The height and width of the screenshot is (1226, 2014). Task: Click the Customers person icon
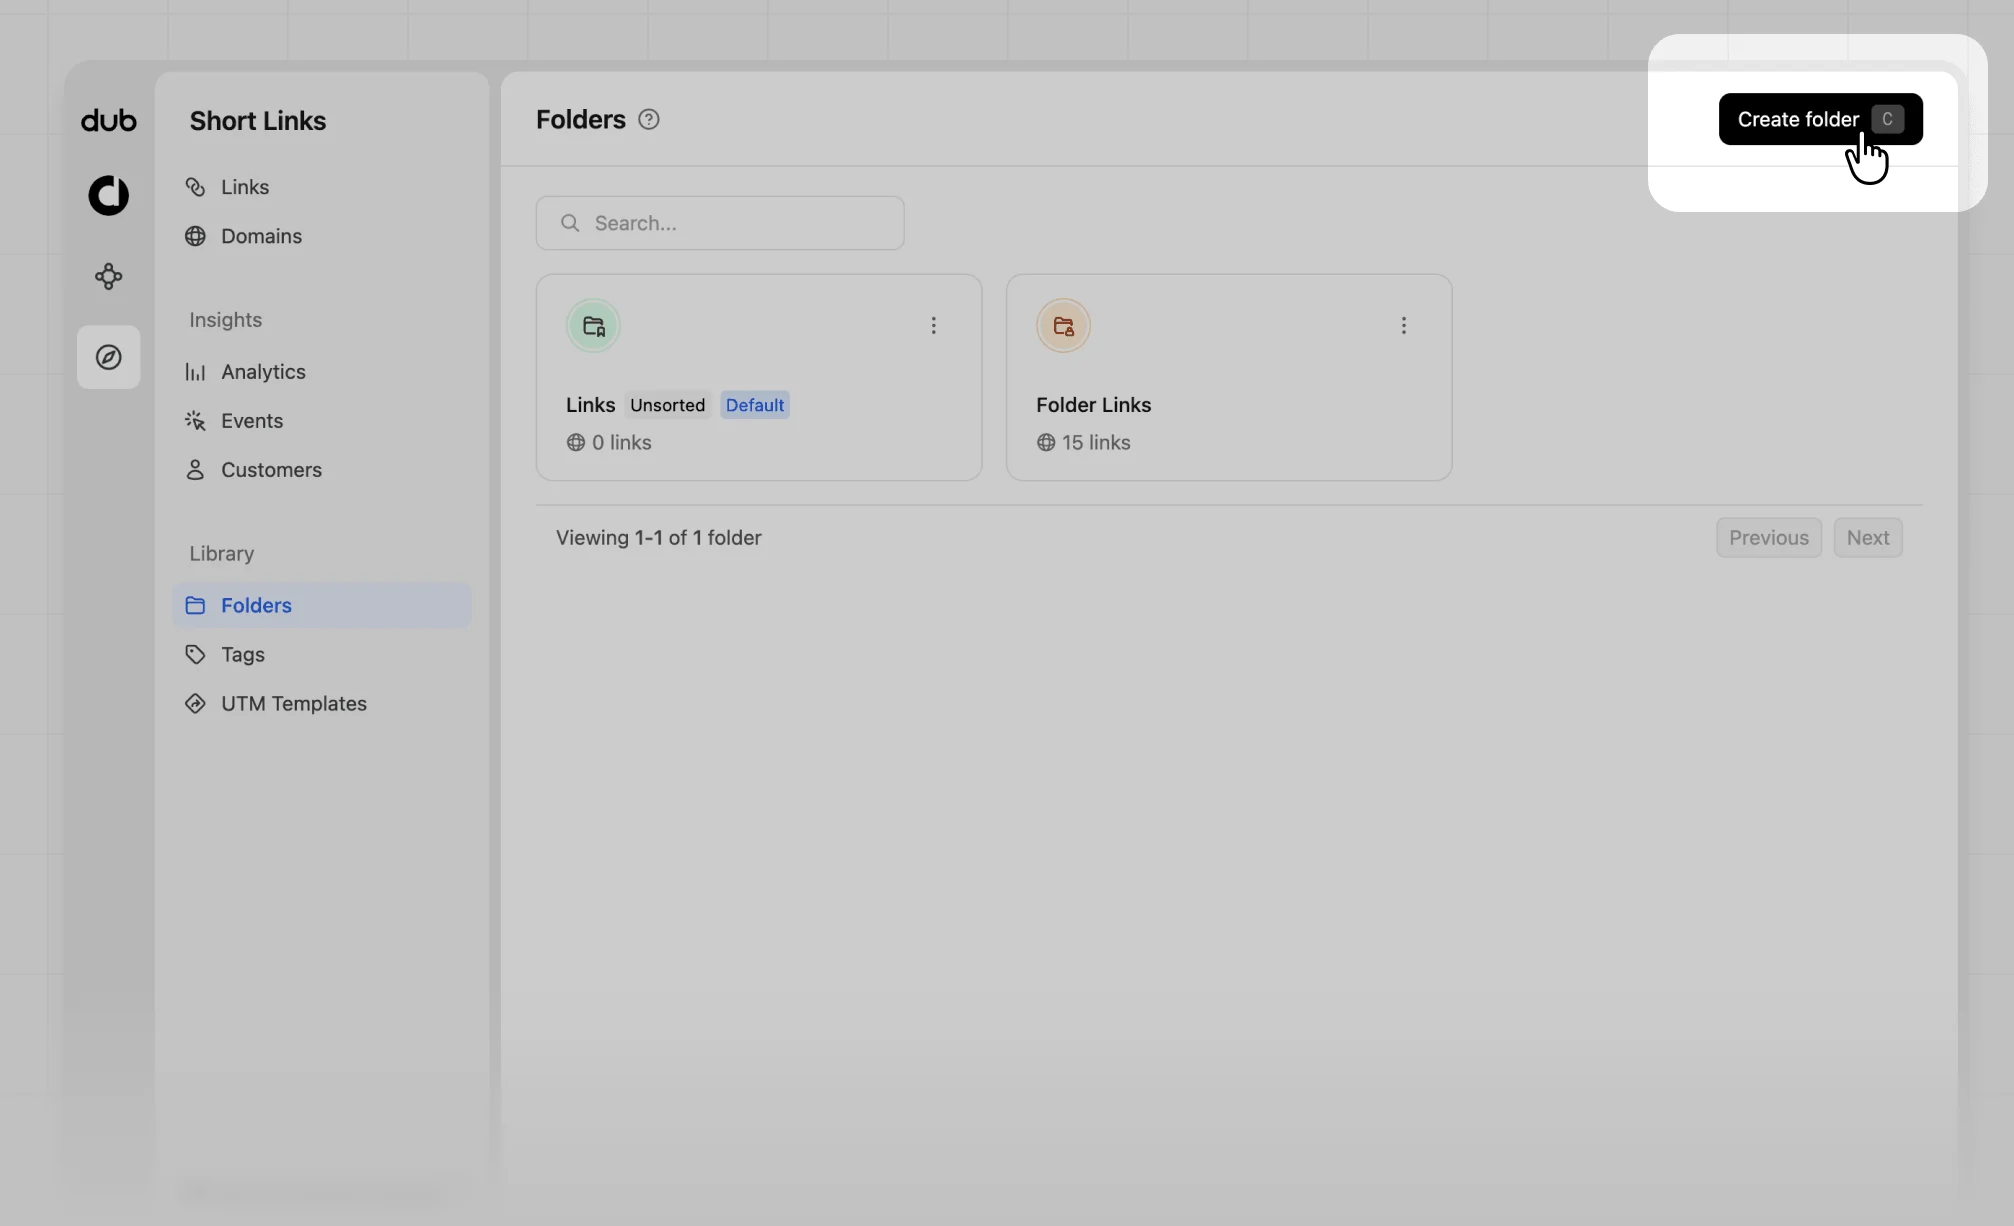tap(195, 470)
